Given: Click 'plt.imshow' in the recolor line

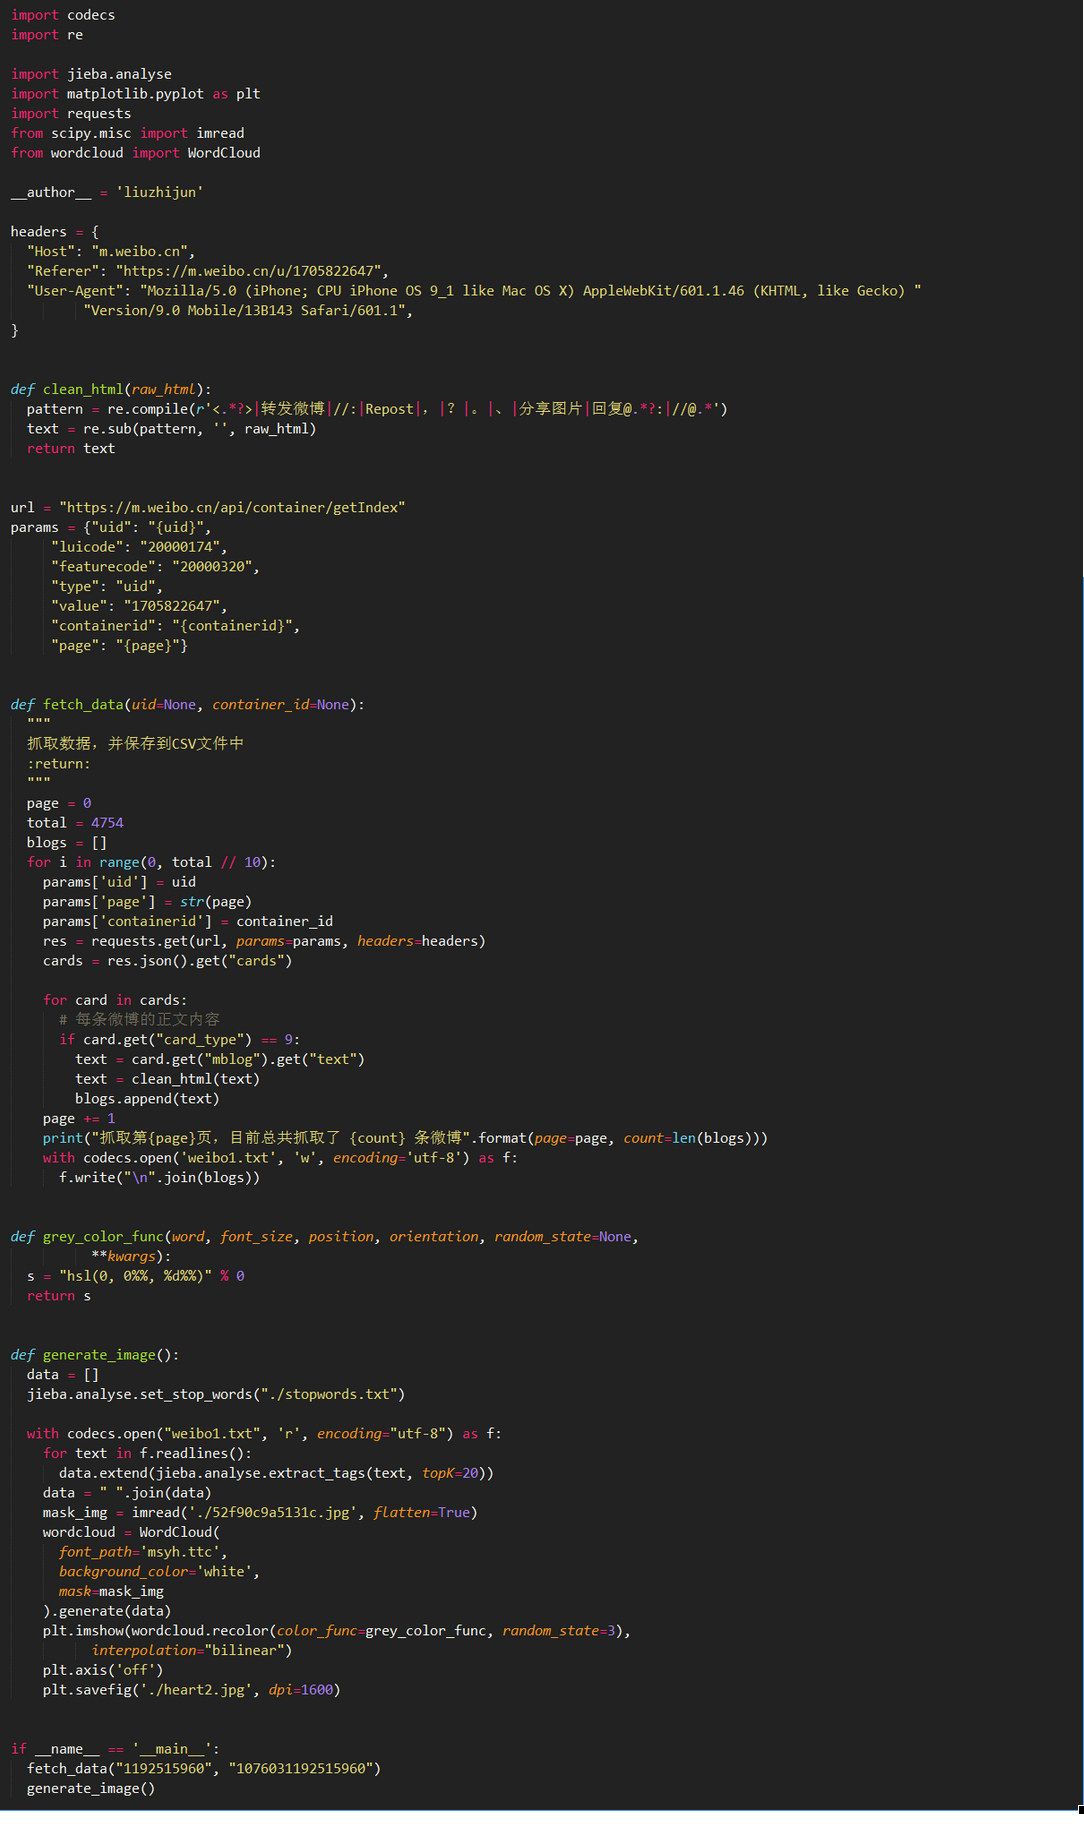Looking at the screenshot, I should pos(83,1631).
